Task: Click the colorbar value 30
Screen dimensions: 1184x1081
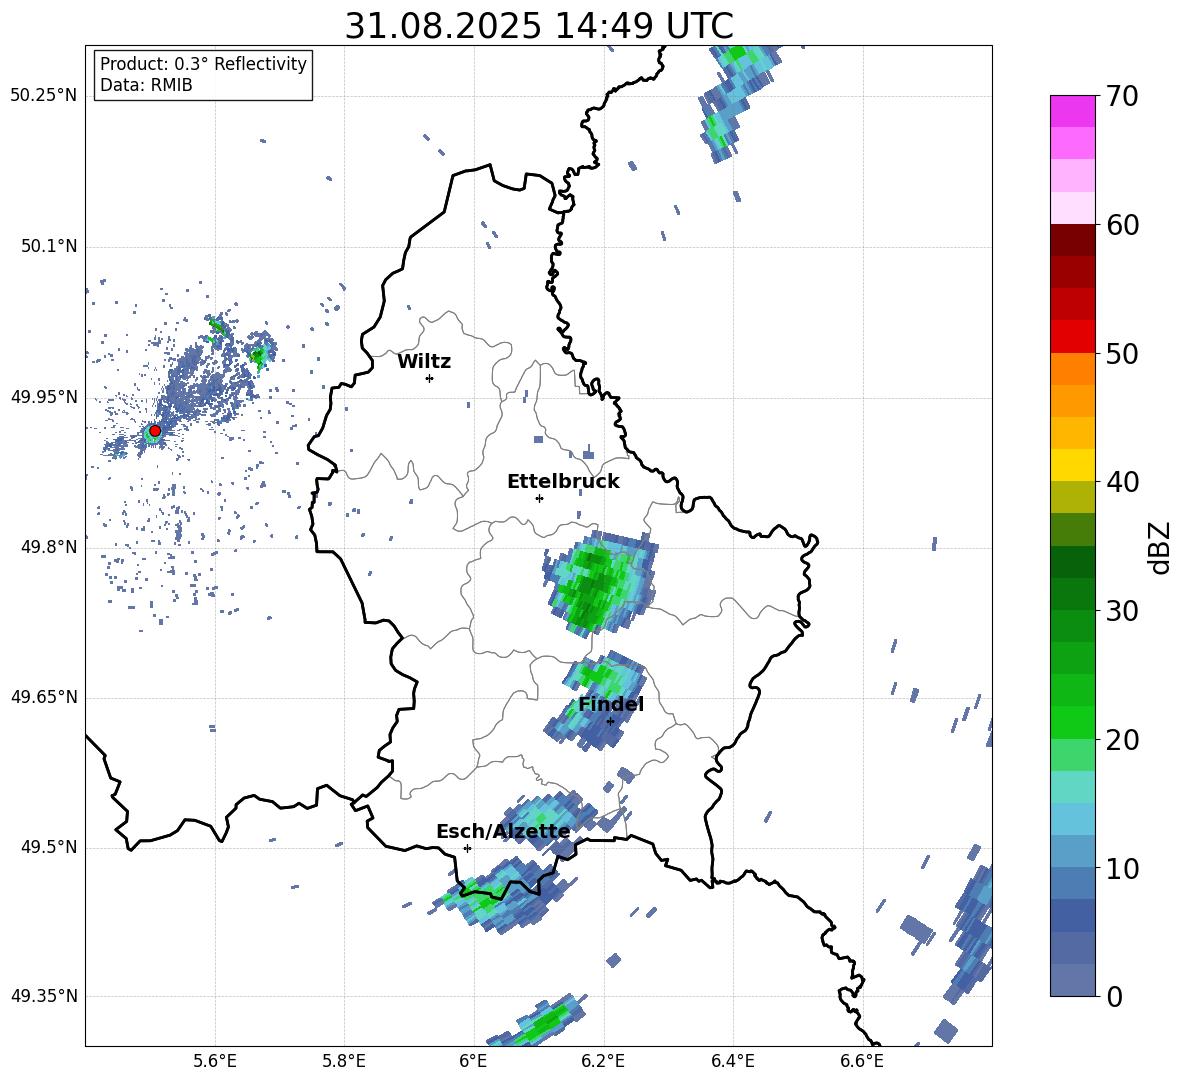Action: point(1122,611)
